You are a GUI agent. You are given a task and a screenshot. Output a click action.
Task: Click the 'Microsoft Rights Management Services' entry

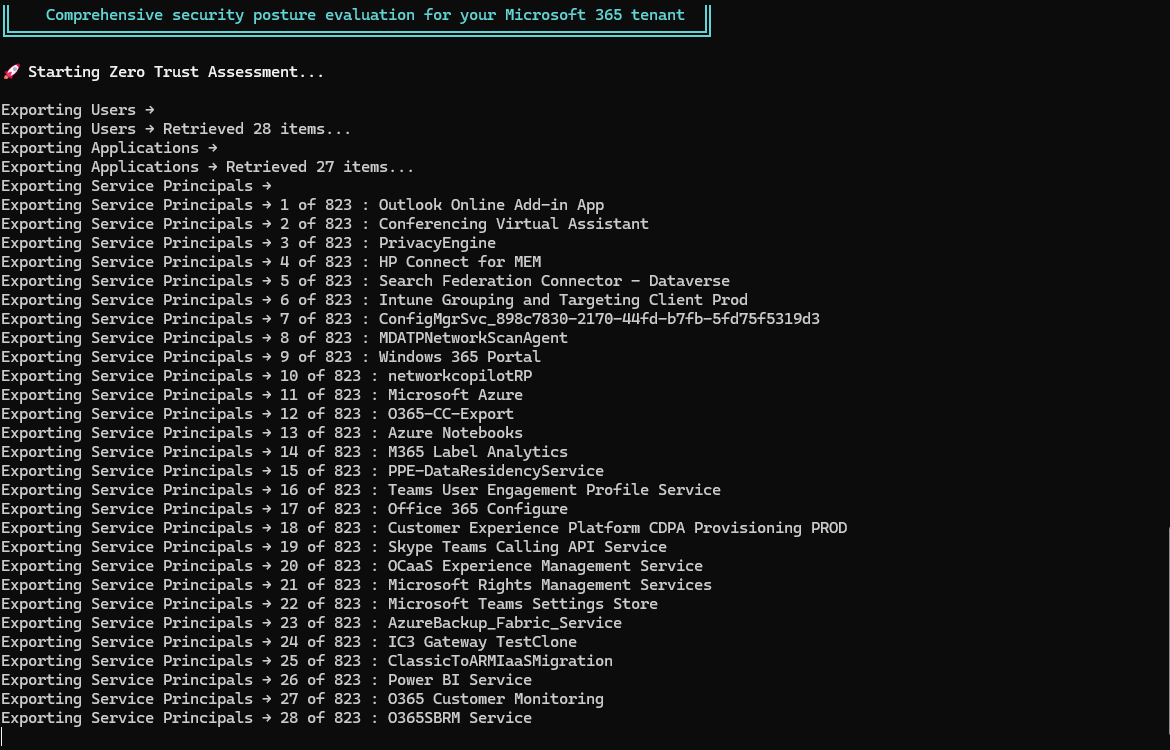[x=549, y=585]
